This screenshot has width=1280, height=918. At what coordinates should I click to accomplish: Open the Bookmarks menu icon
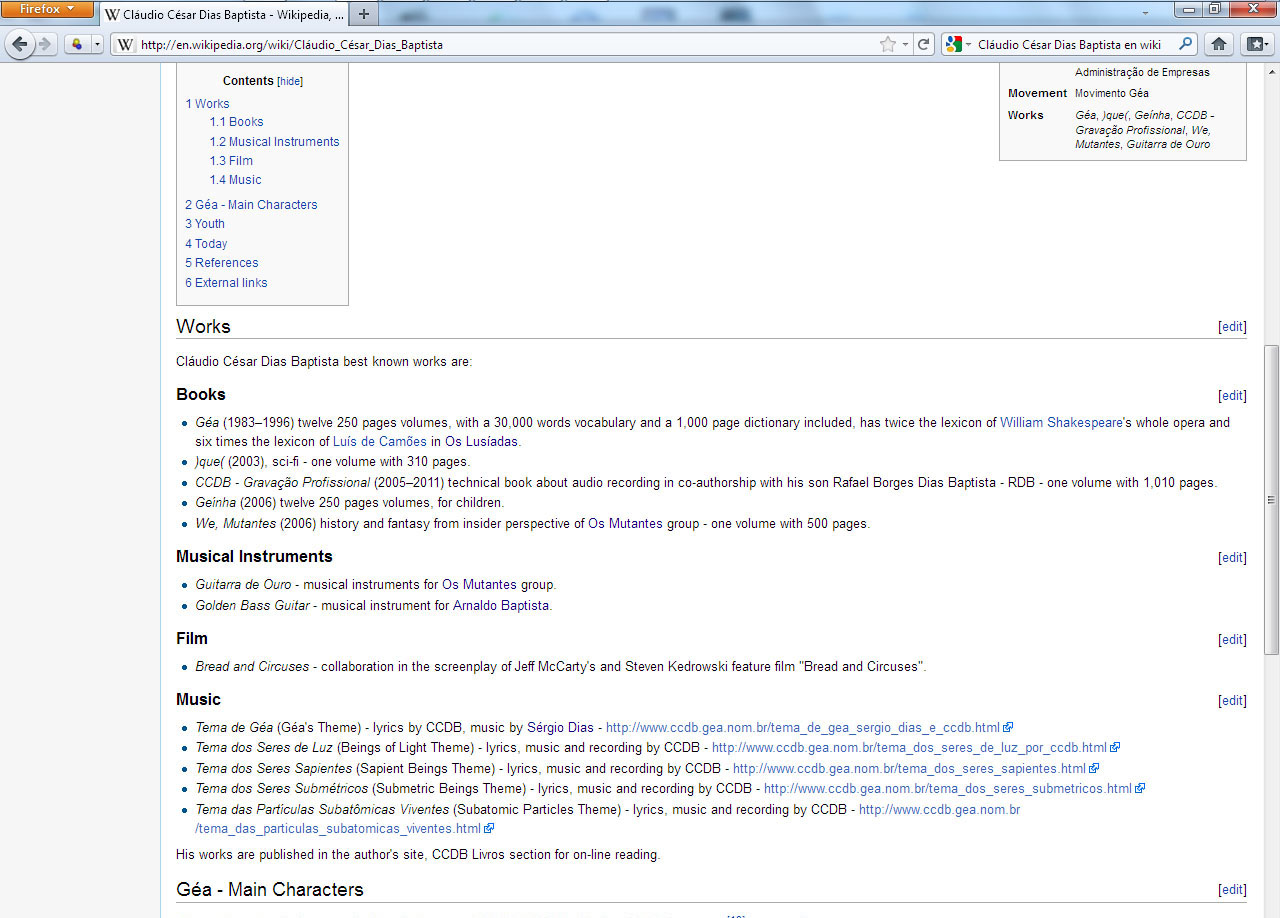[1255, 44]
